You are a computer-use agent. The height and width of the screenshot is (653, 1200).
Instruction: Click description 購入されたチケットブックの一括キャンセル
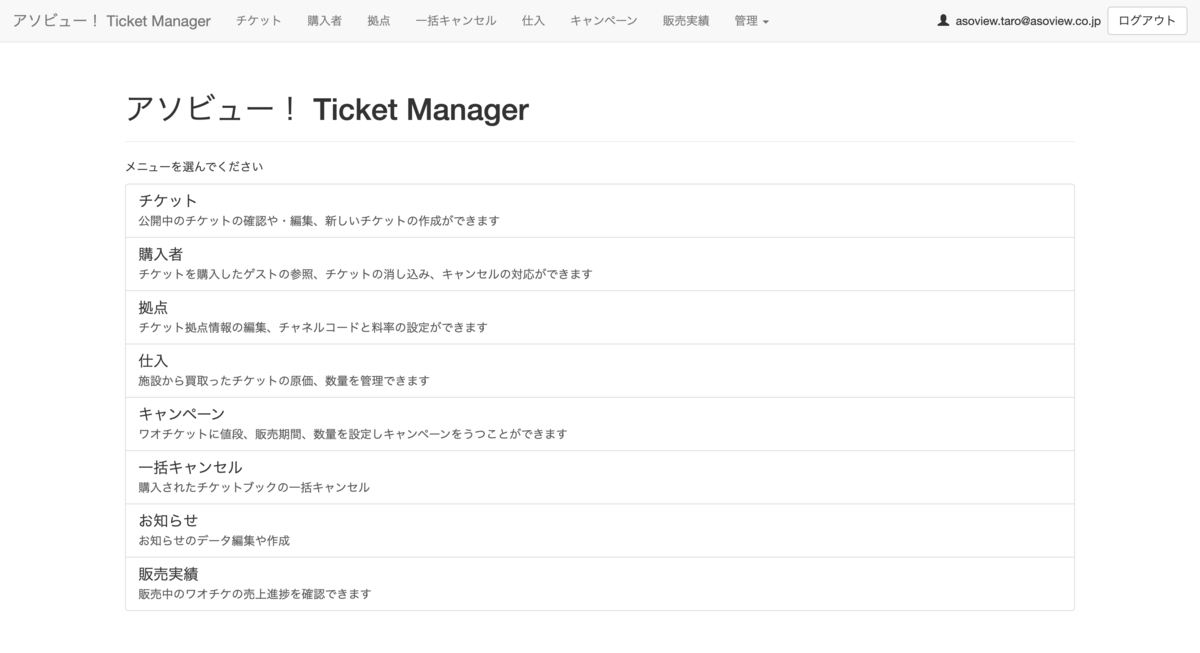[254, 487]
